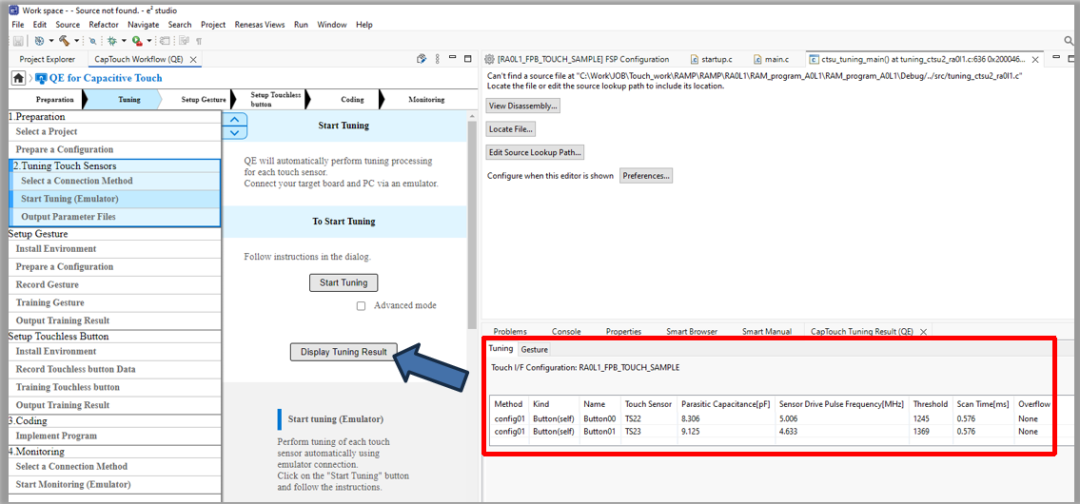Click the home icon in CapTouch Workflow
This screenshot has height=504, width=1080.
(19, 78)
